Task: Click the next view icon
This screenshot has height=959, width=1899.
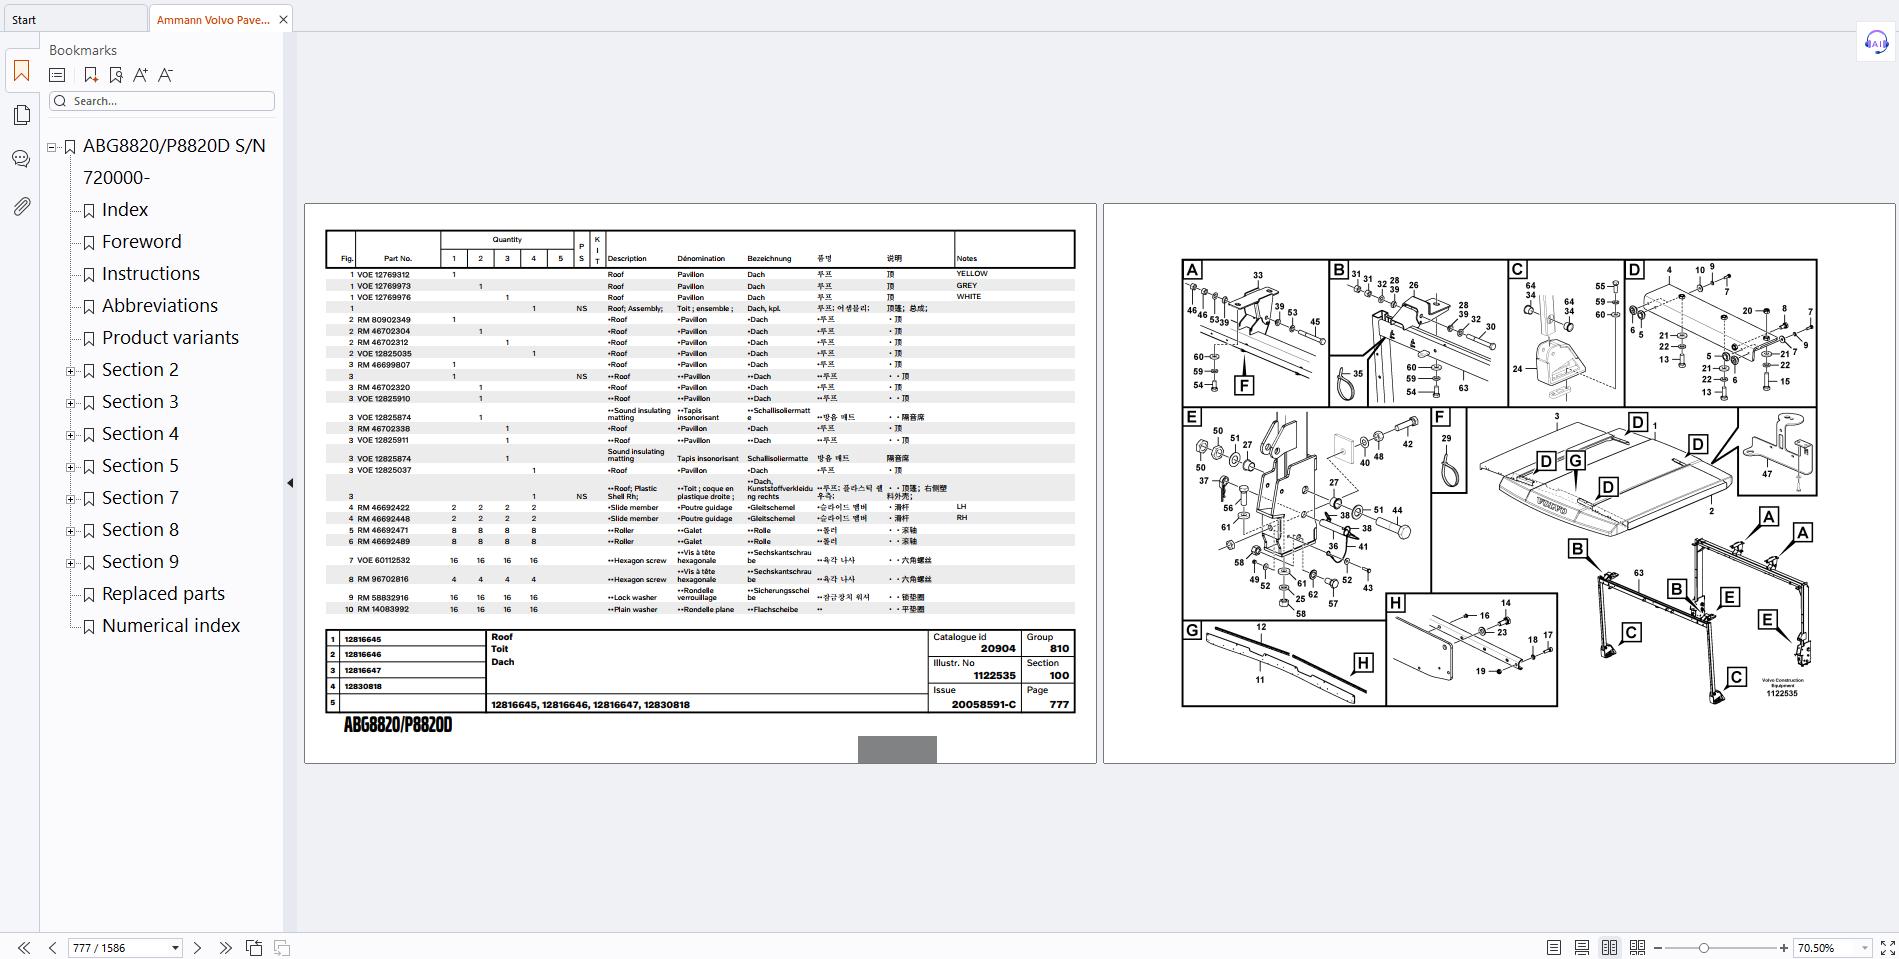Action: 282,947
